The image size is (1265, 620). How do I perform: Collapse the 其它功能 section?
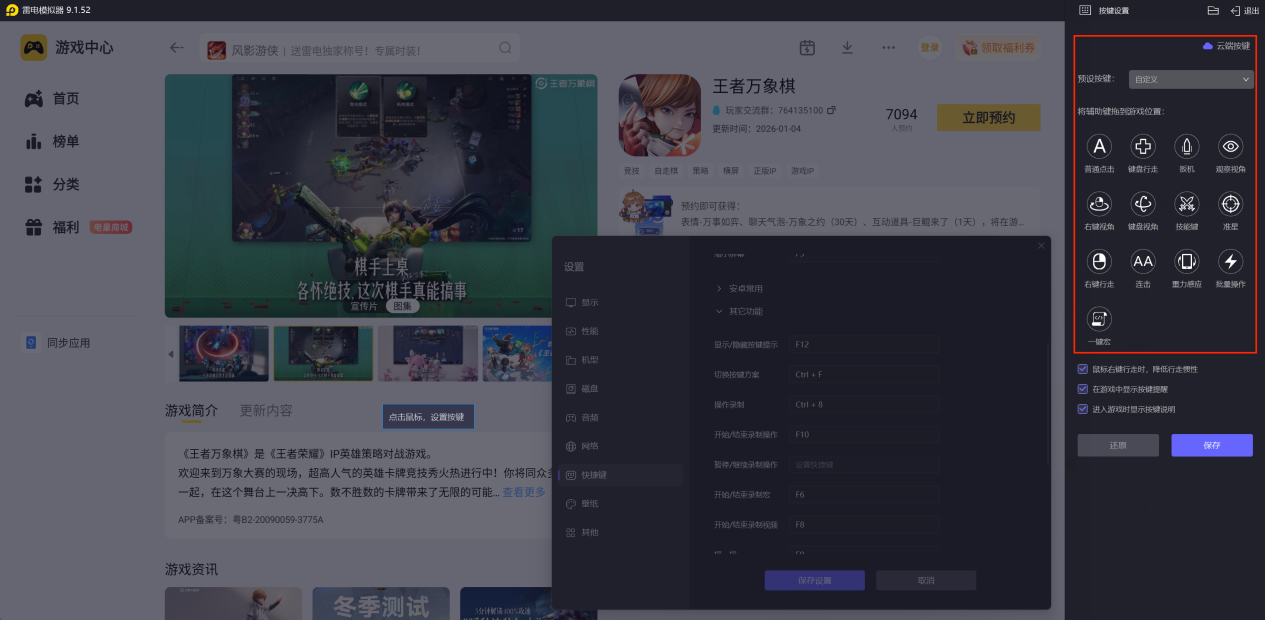coord(740,312)
